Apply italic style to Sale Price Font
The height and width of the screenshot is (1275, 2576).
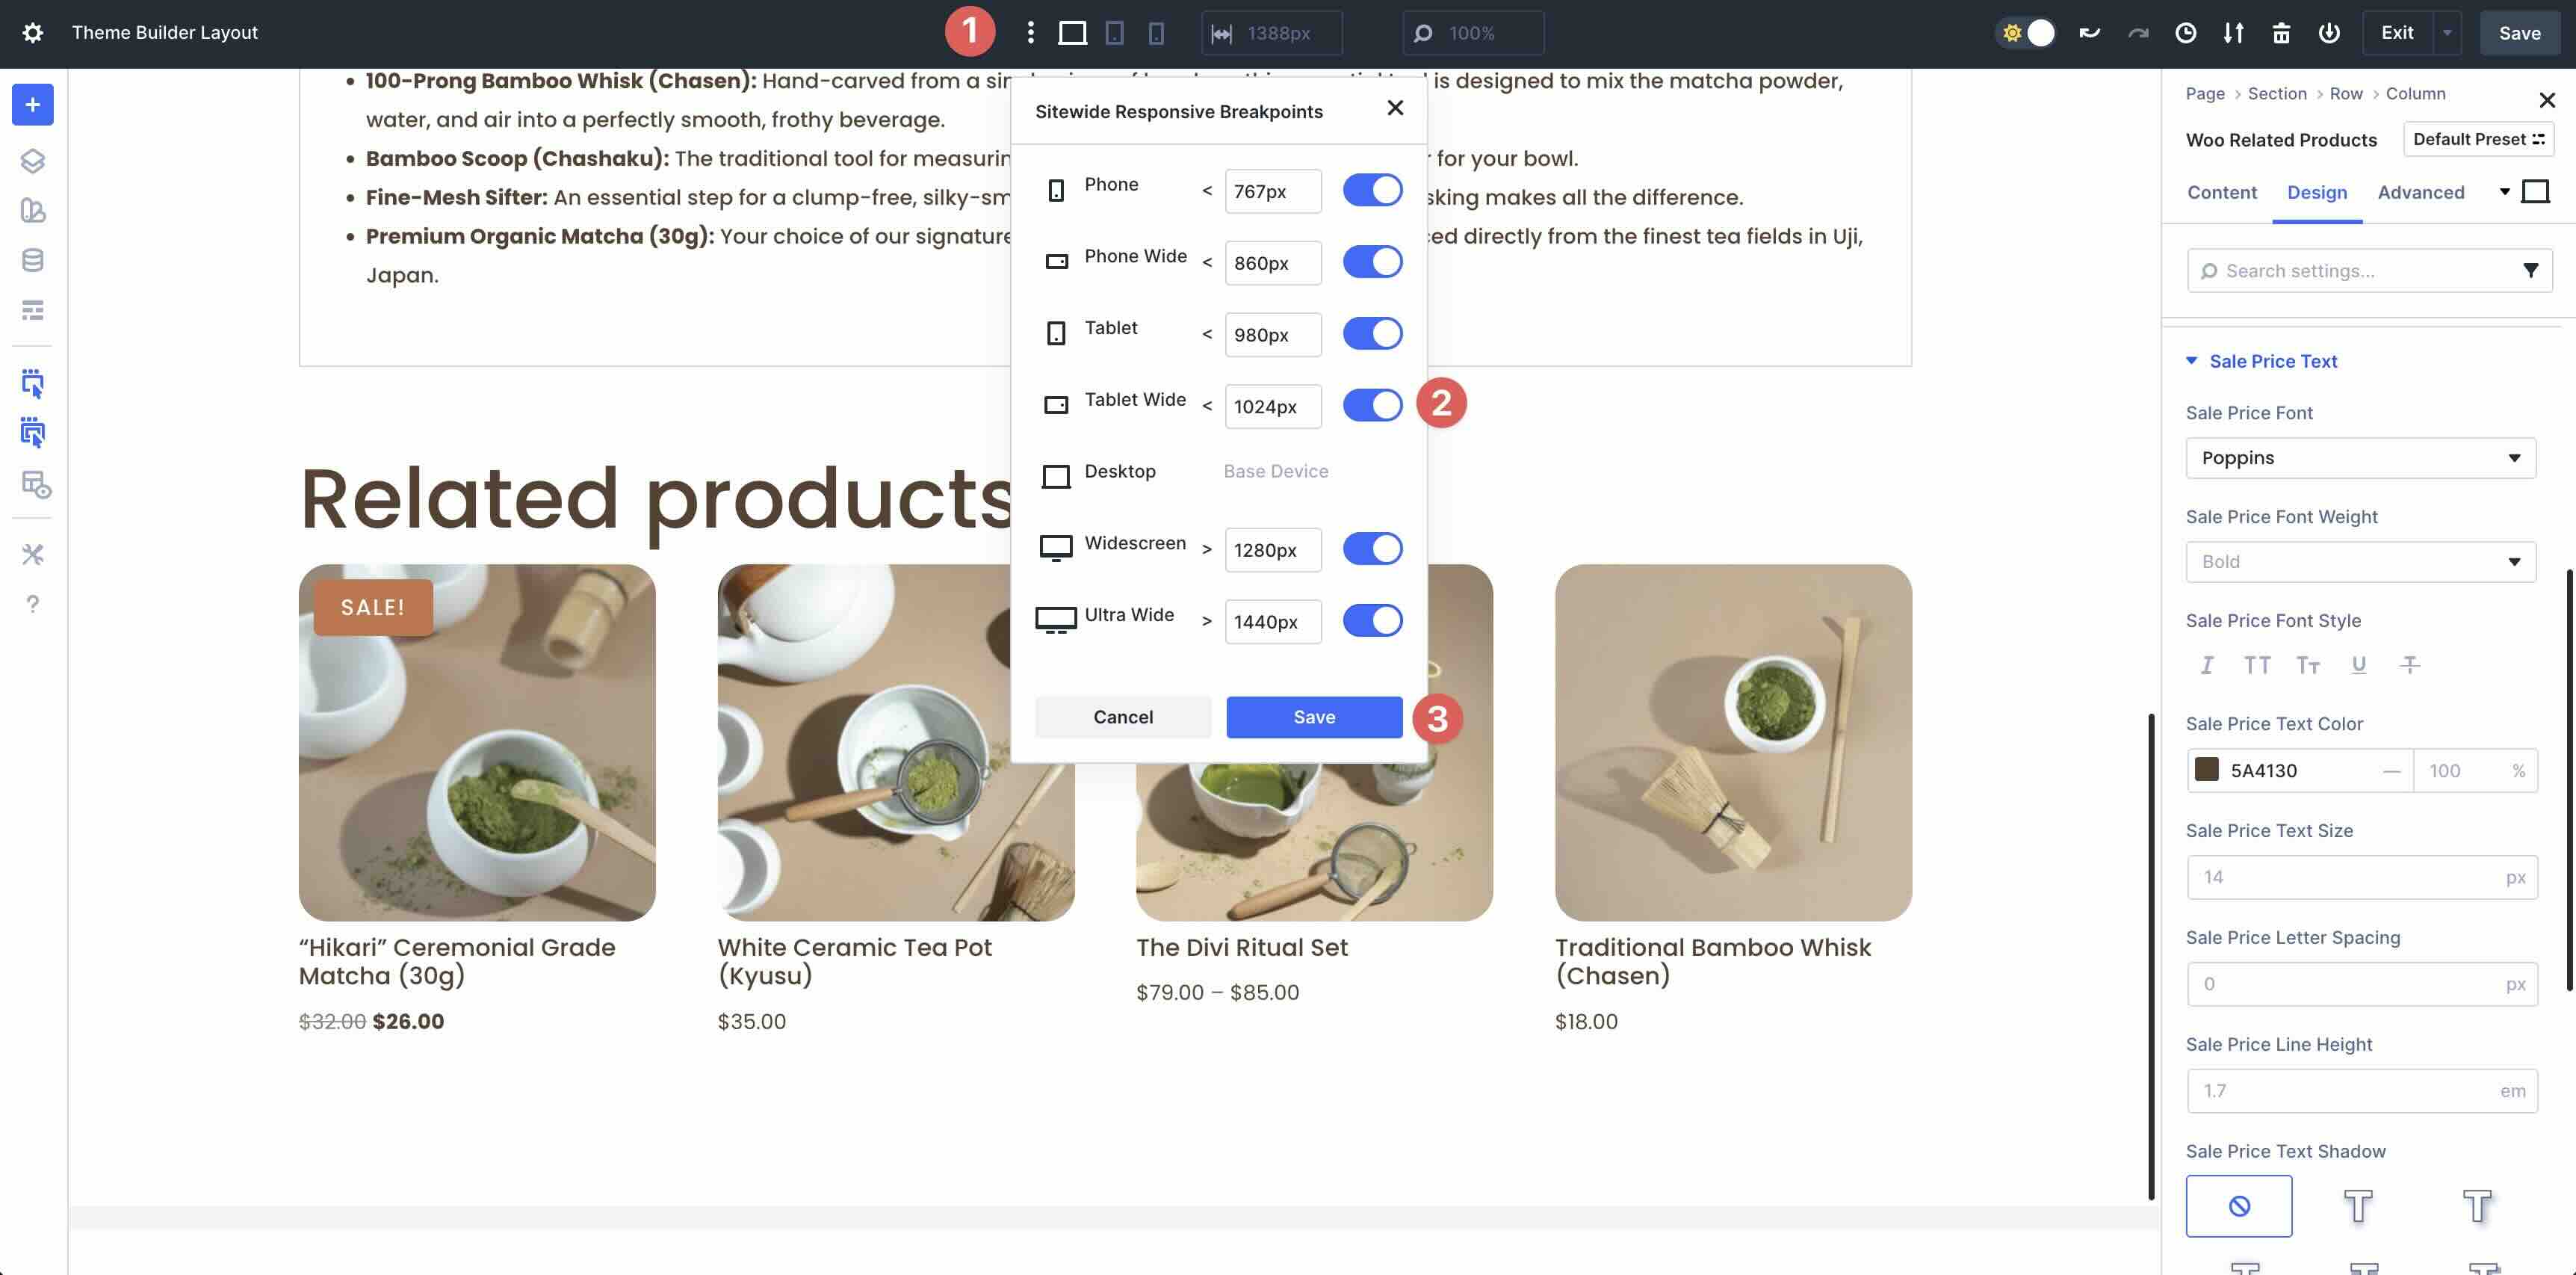pos(2207,664)
